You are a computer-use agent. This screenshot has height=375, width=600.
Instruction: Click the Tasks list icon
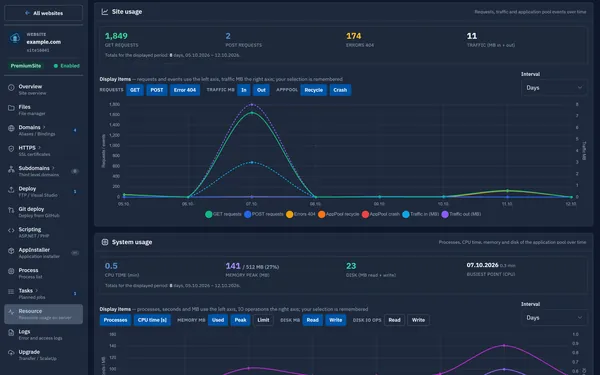coord(11,292)
